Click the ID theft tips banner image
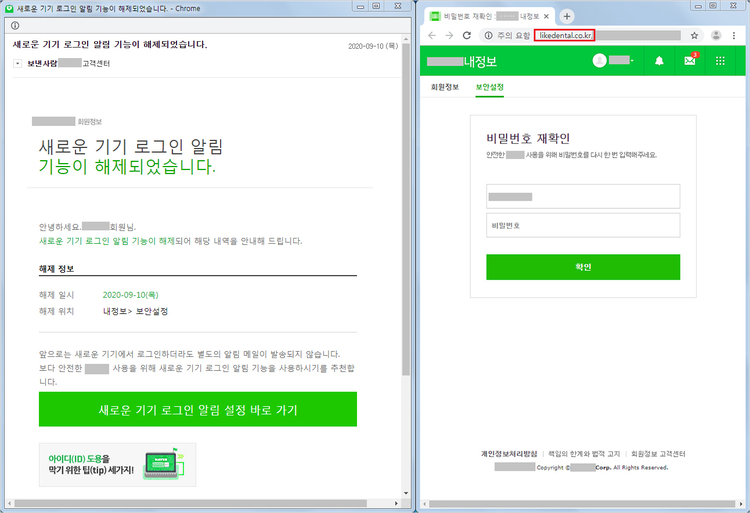The width and height of the screenshot is (750, 513). point(117,464)
